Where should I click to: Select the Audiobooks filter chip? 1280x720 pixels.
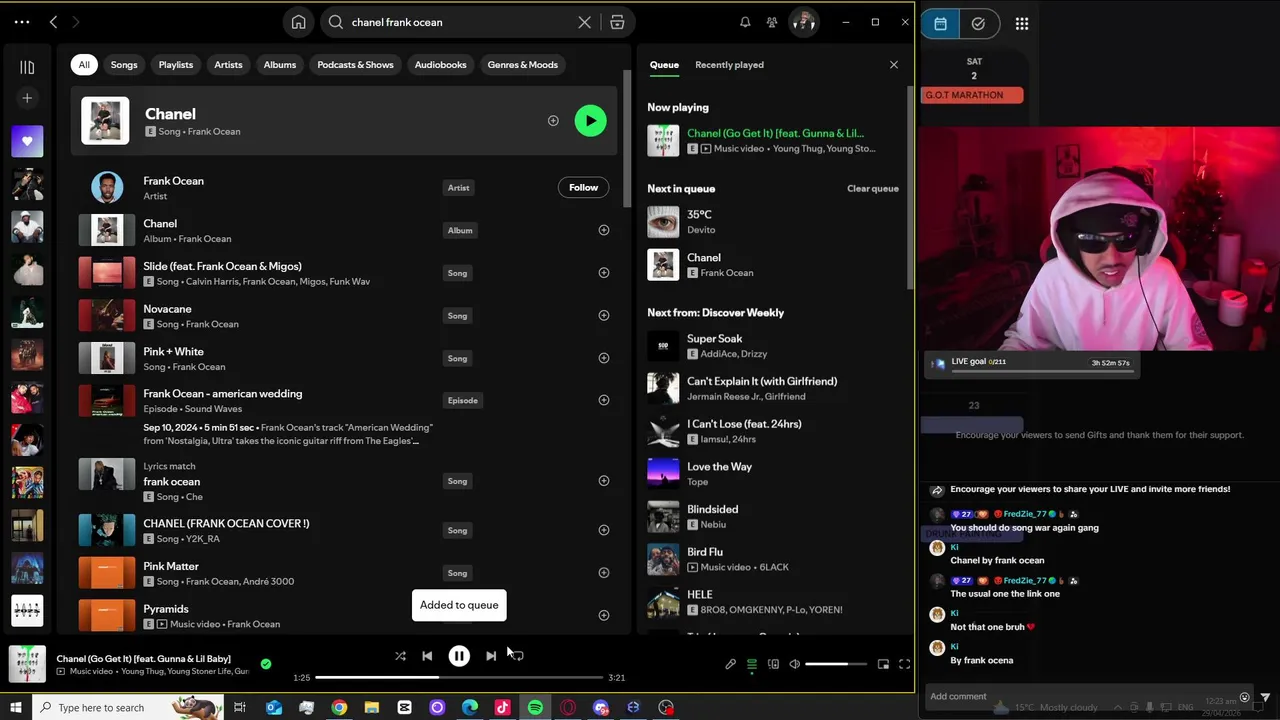[x=440, y=65]
